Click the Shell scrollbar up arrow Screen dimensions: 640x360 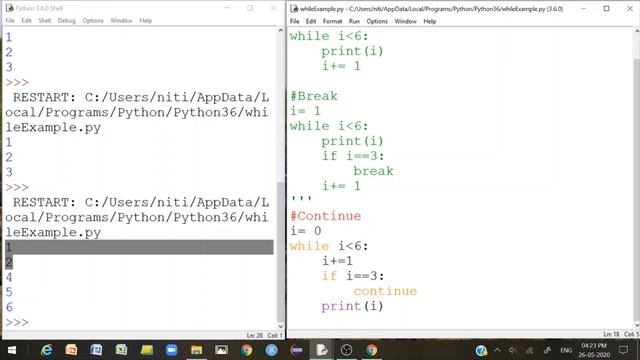point(280,31)
